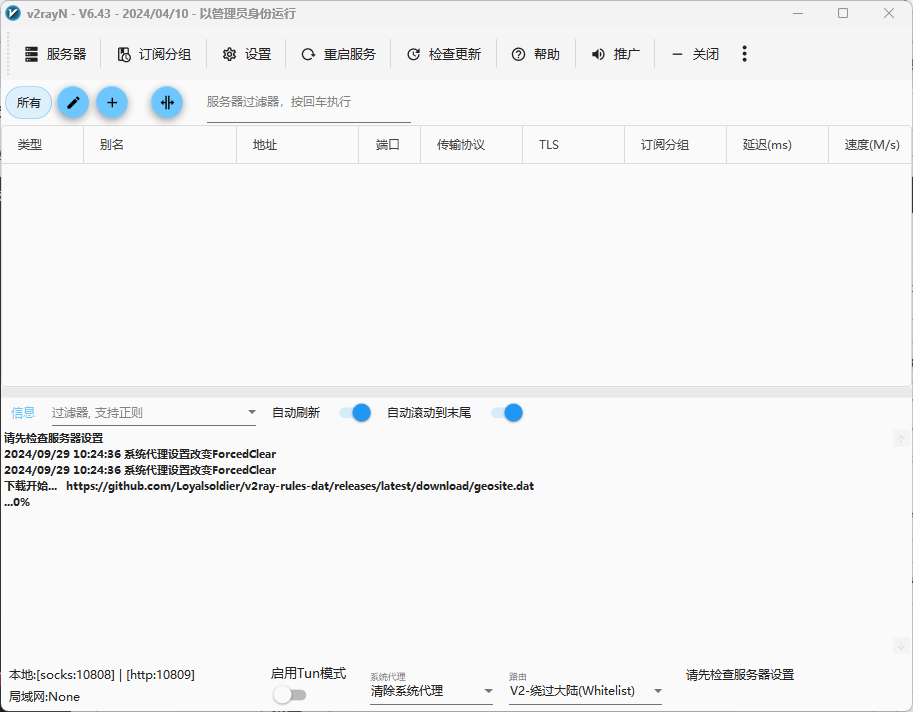The image size is (913, 712).
Task: Click the 推广 promotion button
Action: tap(615, 54)
